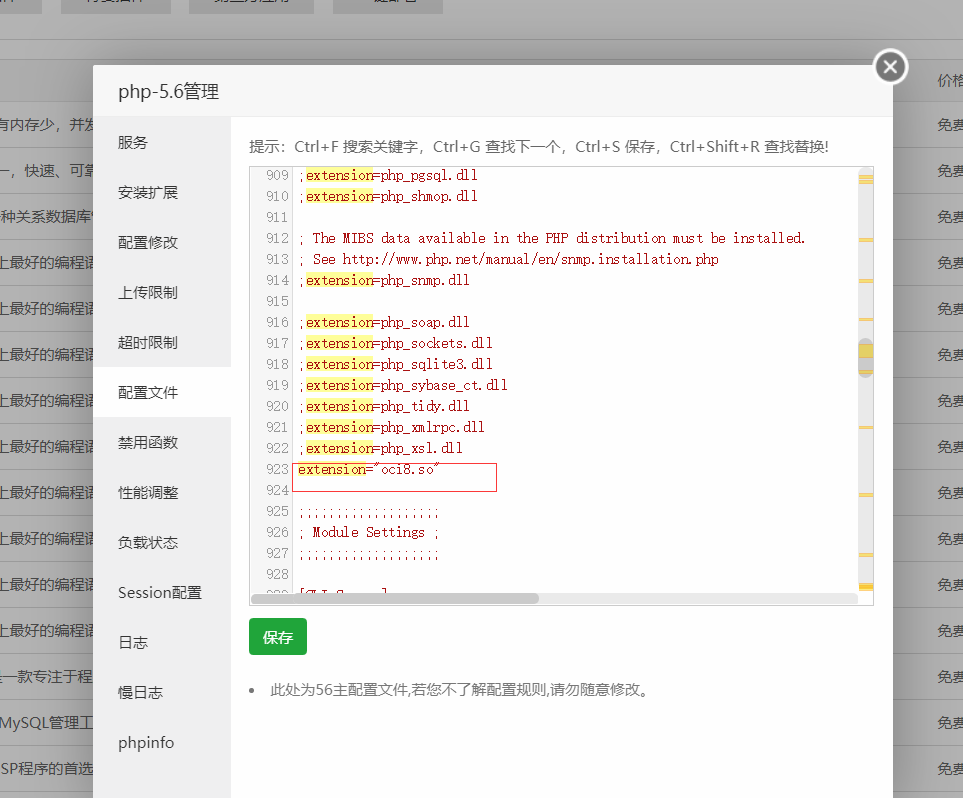The image size is (963, 798).
Task: Click the Ctrl+F search hint text
Action: 358,147
